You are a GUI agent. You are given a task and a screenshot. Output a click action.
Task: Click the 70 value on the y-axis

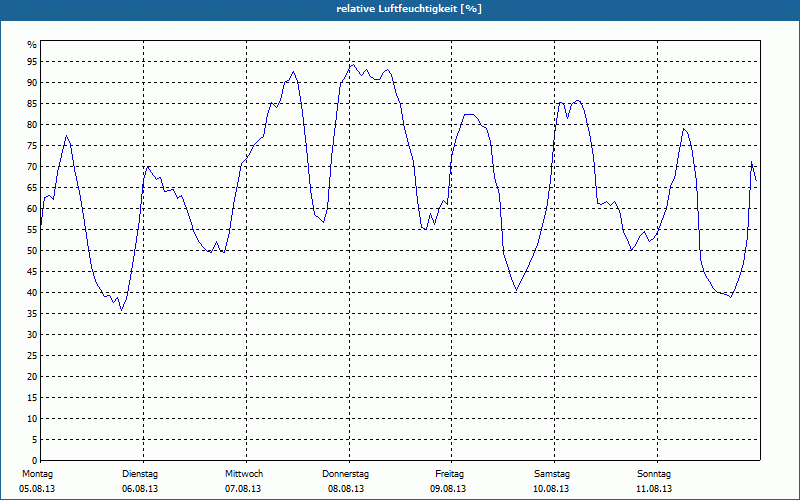[x=32, y=167]
